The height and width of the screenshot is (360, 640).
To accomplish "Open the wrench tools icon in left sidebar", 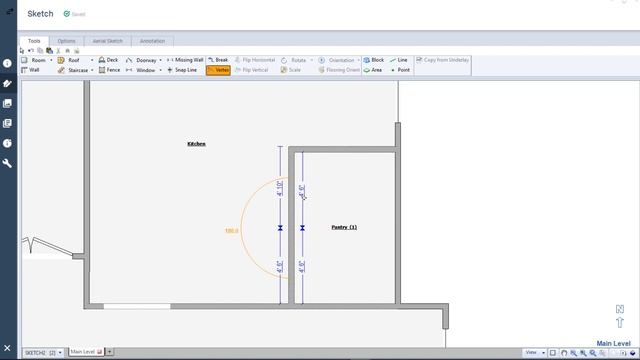I will (x=7, y=163).
